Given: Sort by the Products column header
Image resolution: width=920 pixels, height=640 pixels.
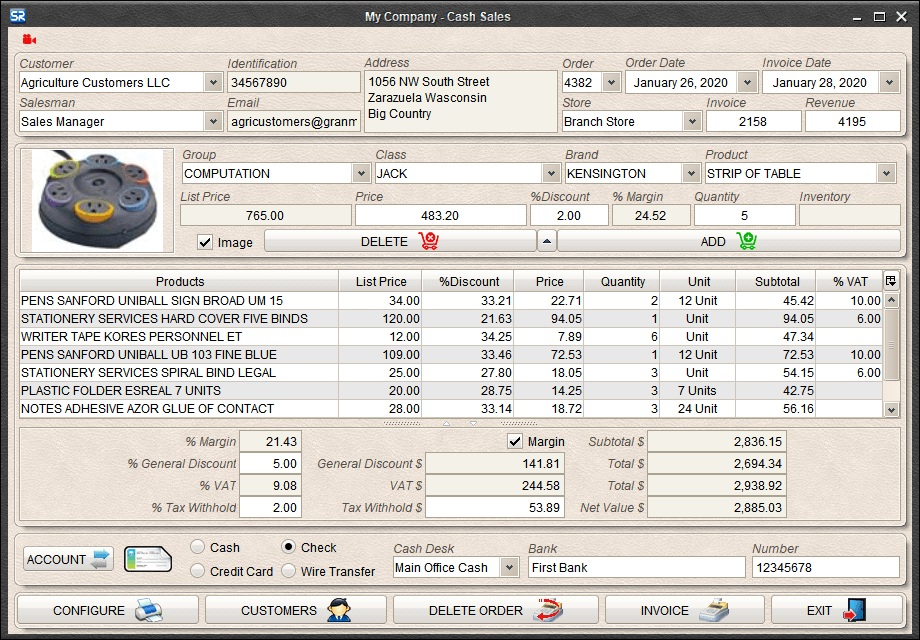Looking at the screenshot, I should [x=180, y=282].
